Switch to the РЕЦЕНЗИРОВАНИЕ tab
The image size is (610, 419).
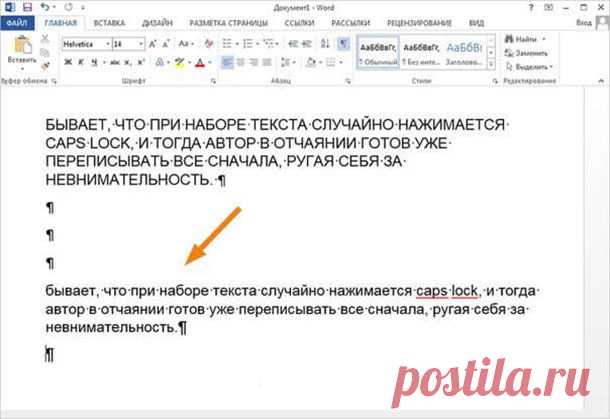point(419,23)
